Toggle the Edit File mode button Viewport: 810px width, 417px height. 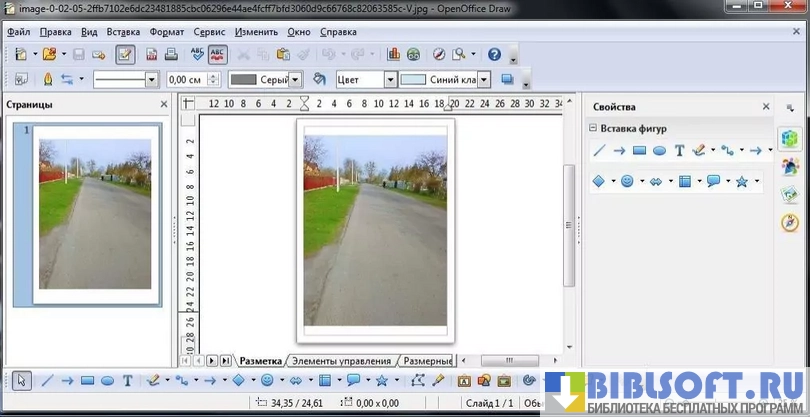pos(126,54)
